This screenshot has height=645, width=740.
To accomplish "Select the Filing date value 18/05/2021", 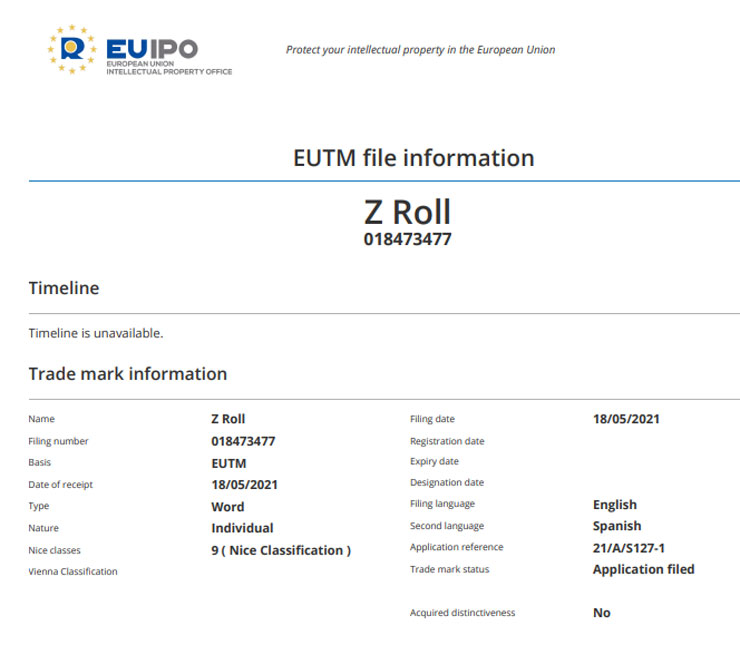I will pos(626,419).
